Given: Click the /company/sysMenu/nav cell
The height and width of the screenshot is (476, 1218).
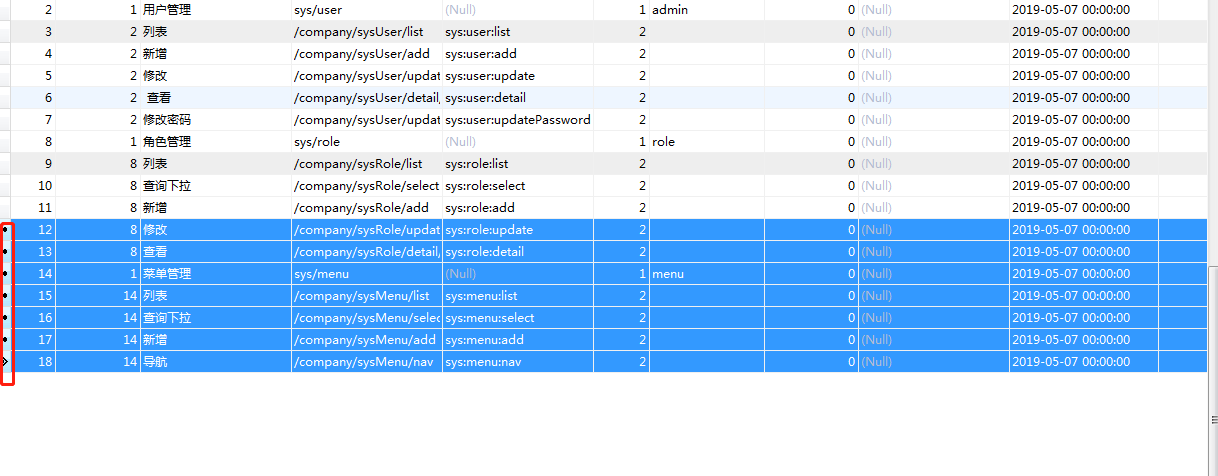Looking at the screenshot, I should pyautogui.click(x=366, y=362).
